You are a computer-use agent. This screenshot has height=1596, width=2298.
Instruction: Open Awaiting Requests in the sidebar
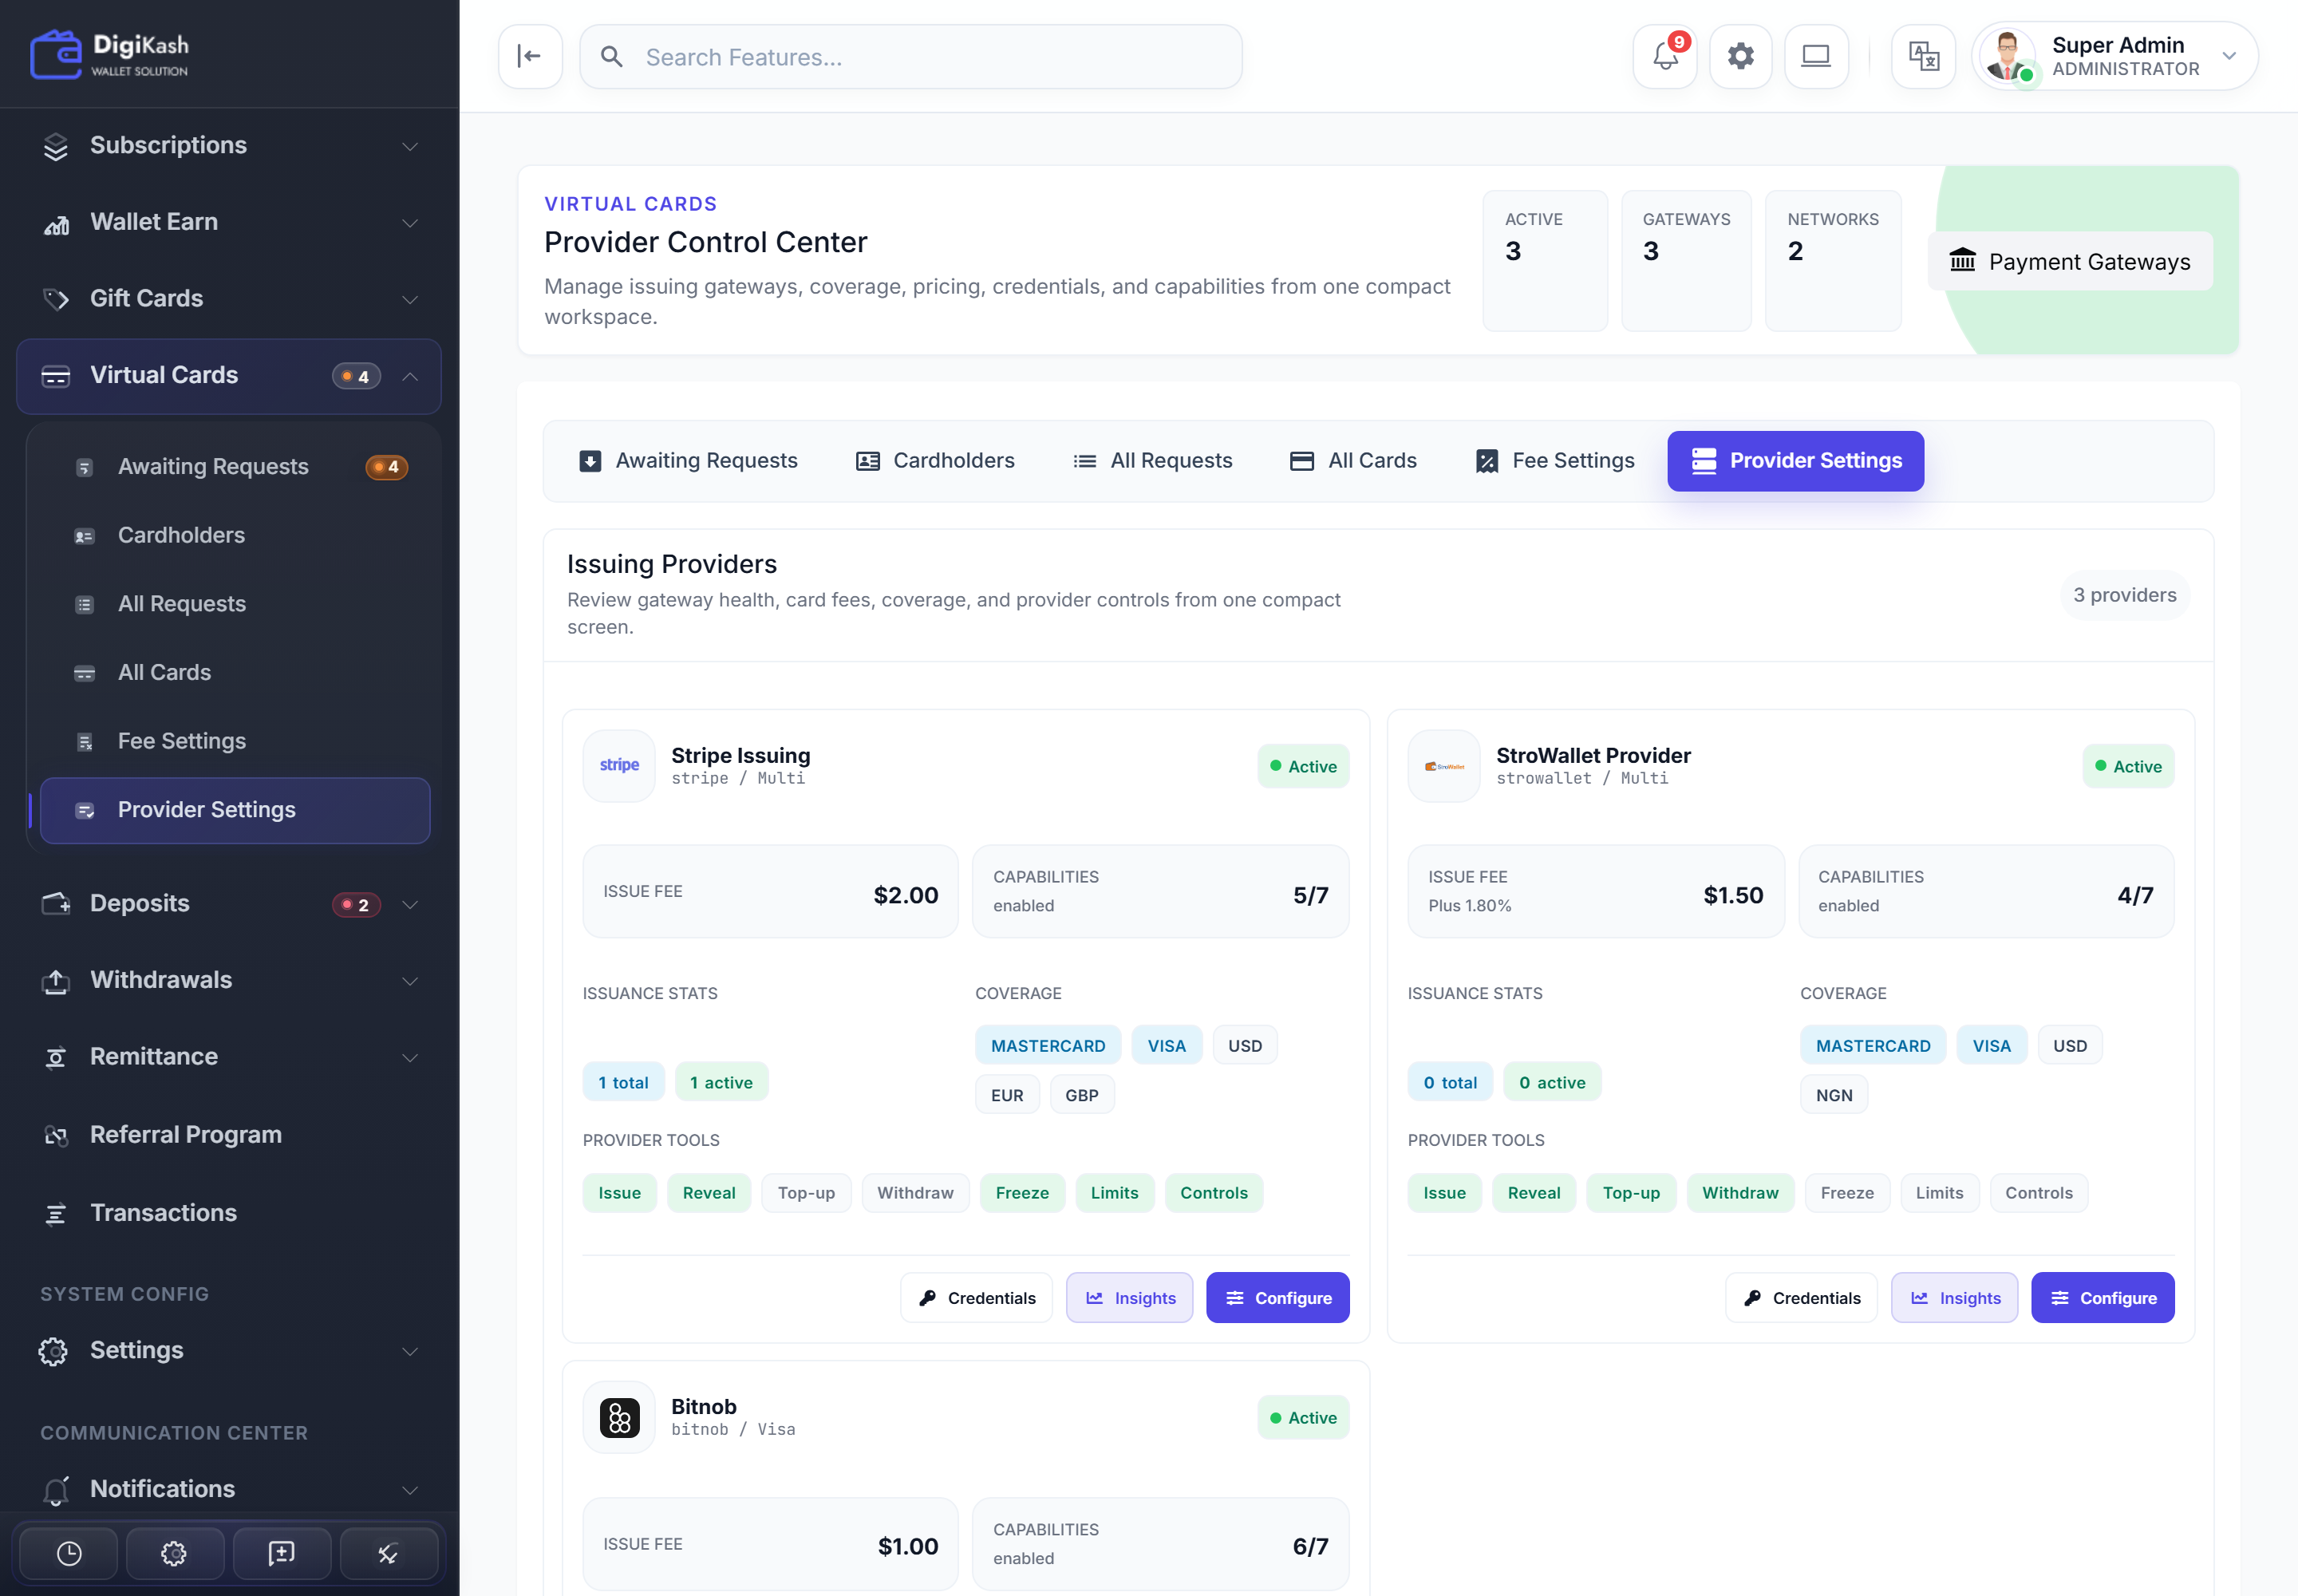[235, 467]
